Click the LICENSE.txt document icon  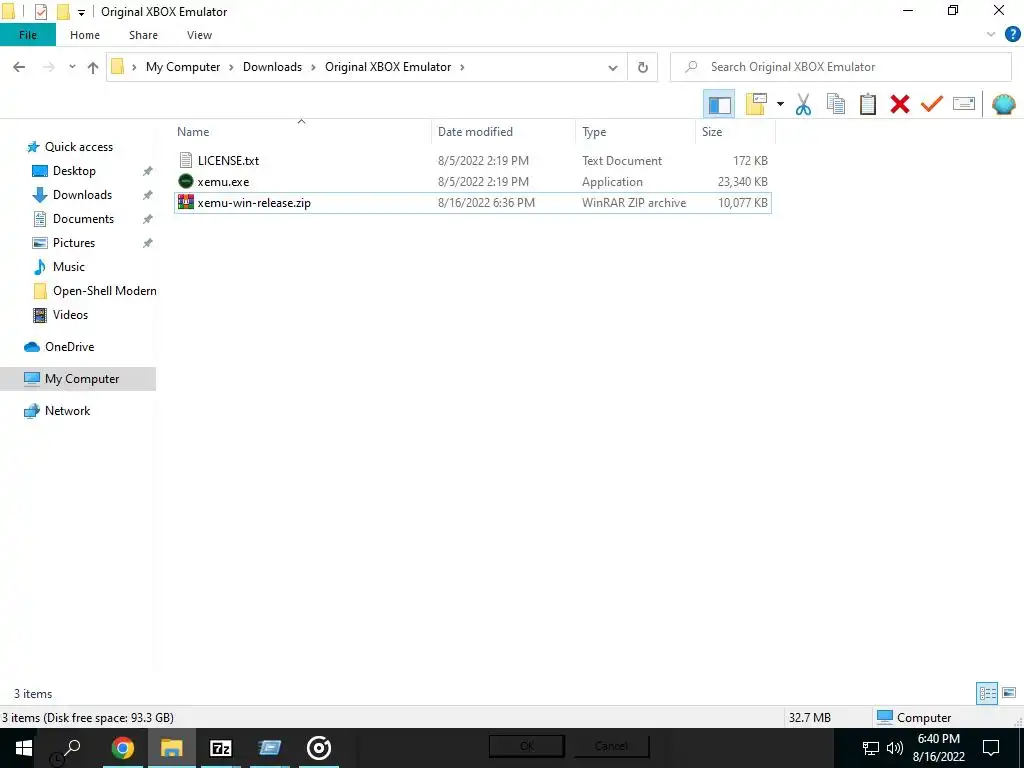coord(185,160)
